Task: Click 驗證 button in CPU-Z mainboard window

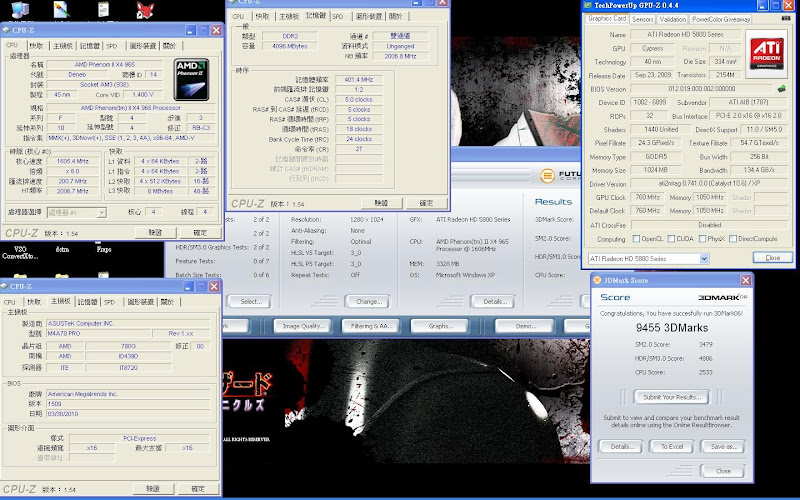Action: click(153, 489)
